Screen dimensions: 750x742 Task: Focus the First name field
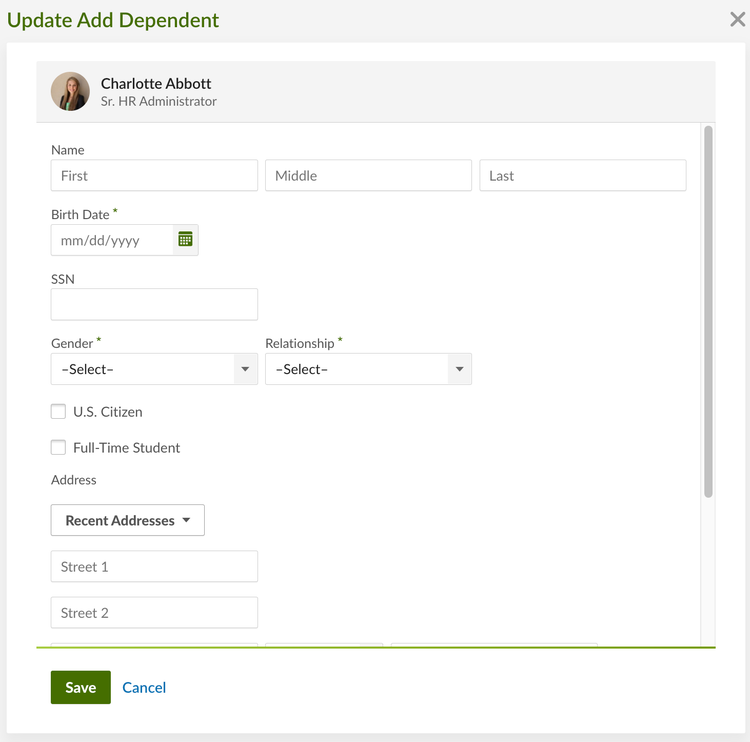click(154, 176)
